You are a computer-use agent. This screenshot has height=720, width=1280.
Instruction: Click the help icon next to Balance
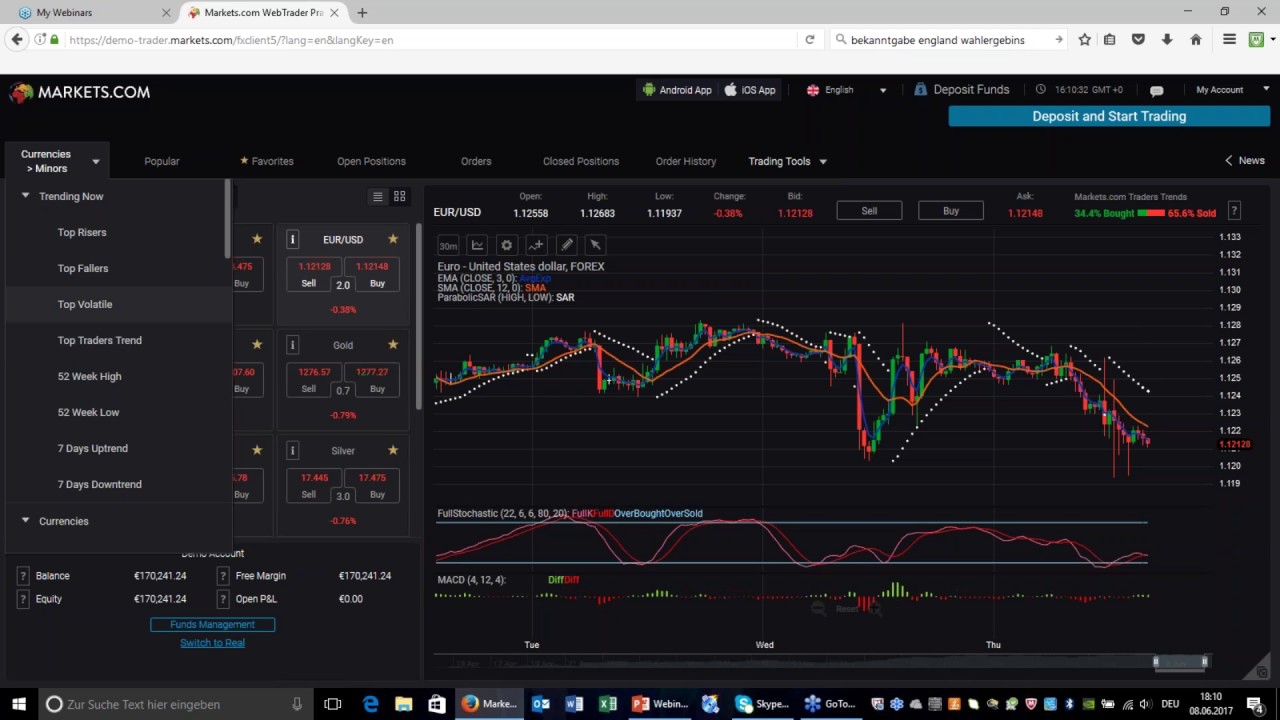tap(22, 576)
